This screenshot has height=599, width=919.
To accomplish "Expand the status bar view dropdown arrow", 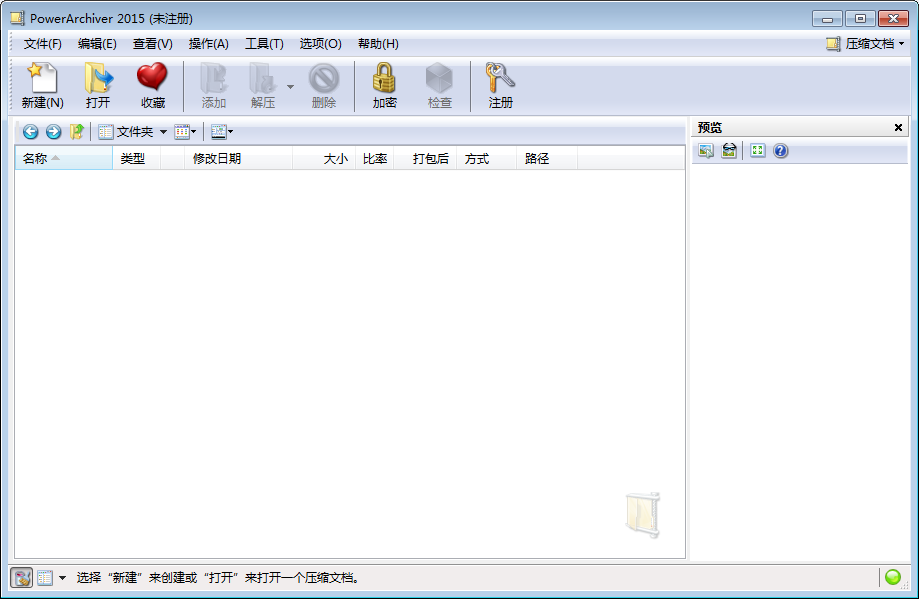I will [x=63, y=578].
